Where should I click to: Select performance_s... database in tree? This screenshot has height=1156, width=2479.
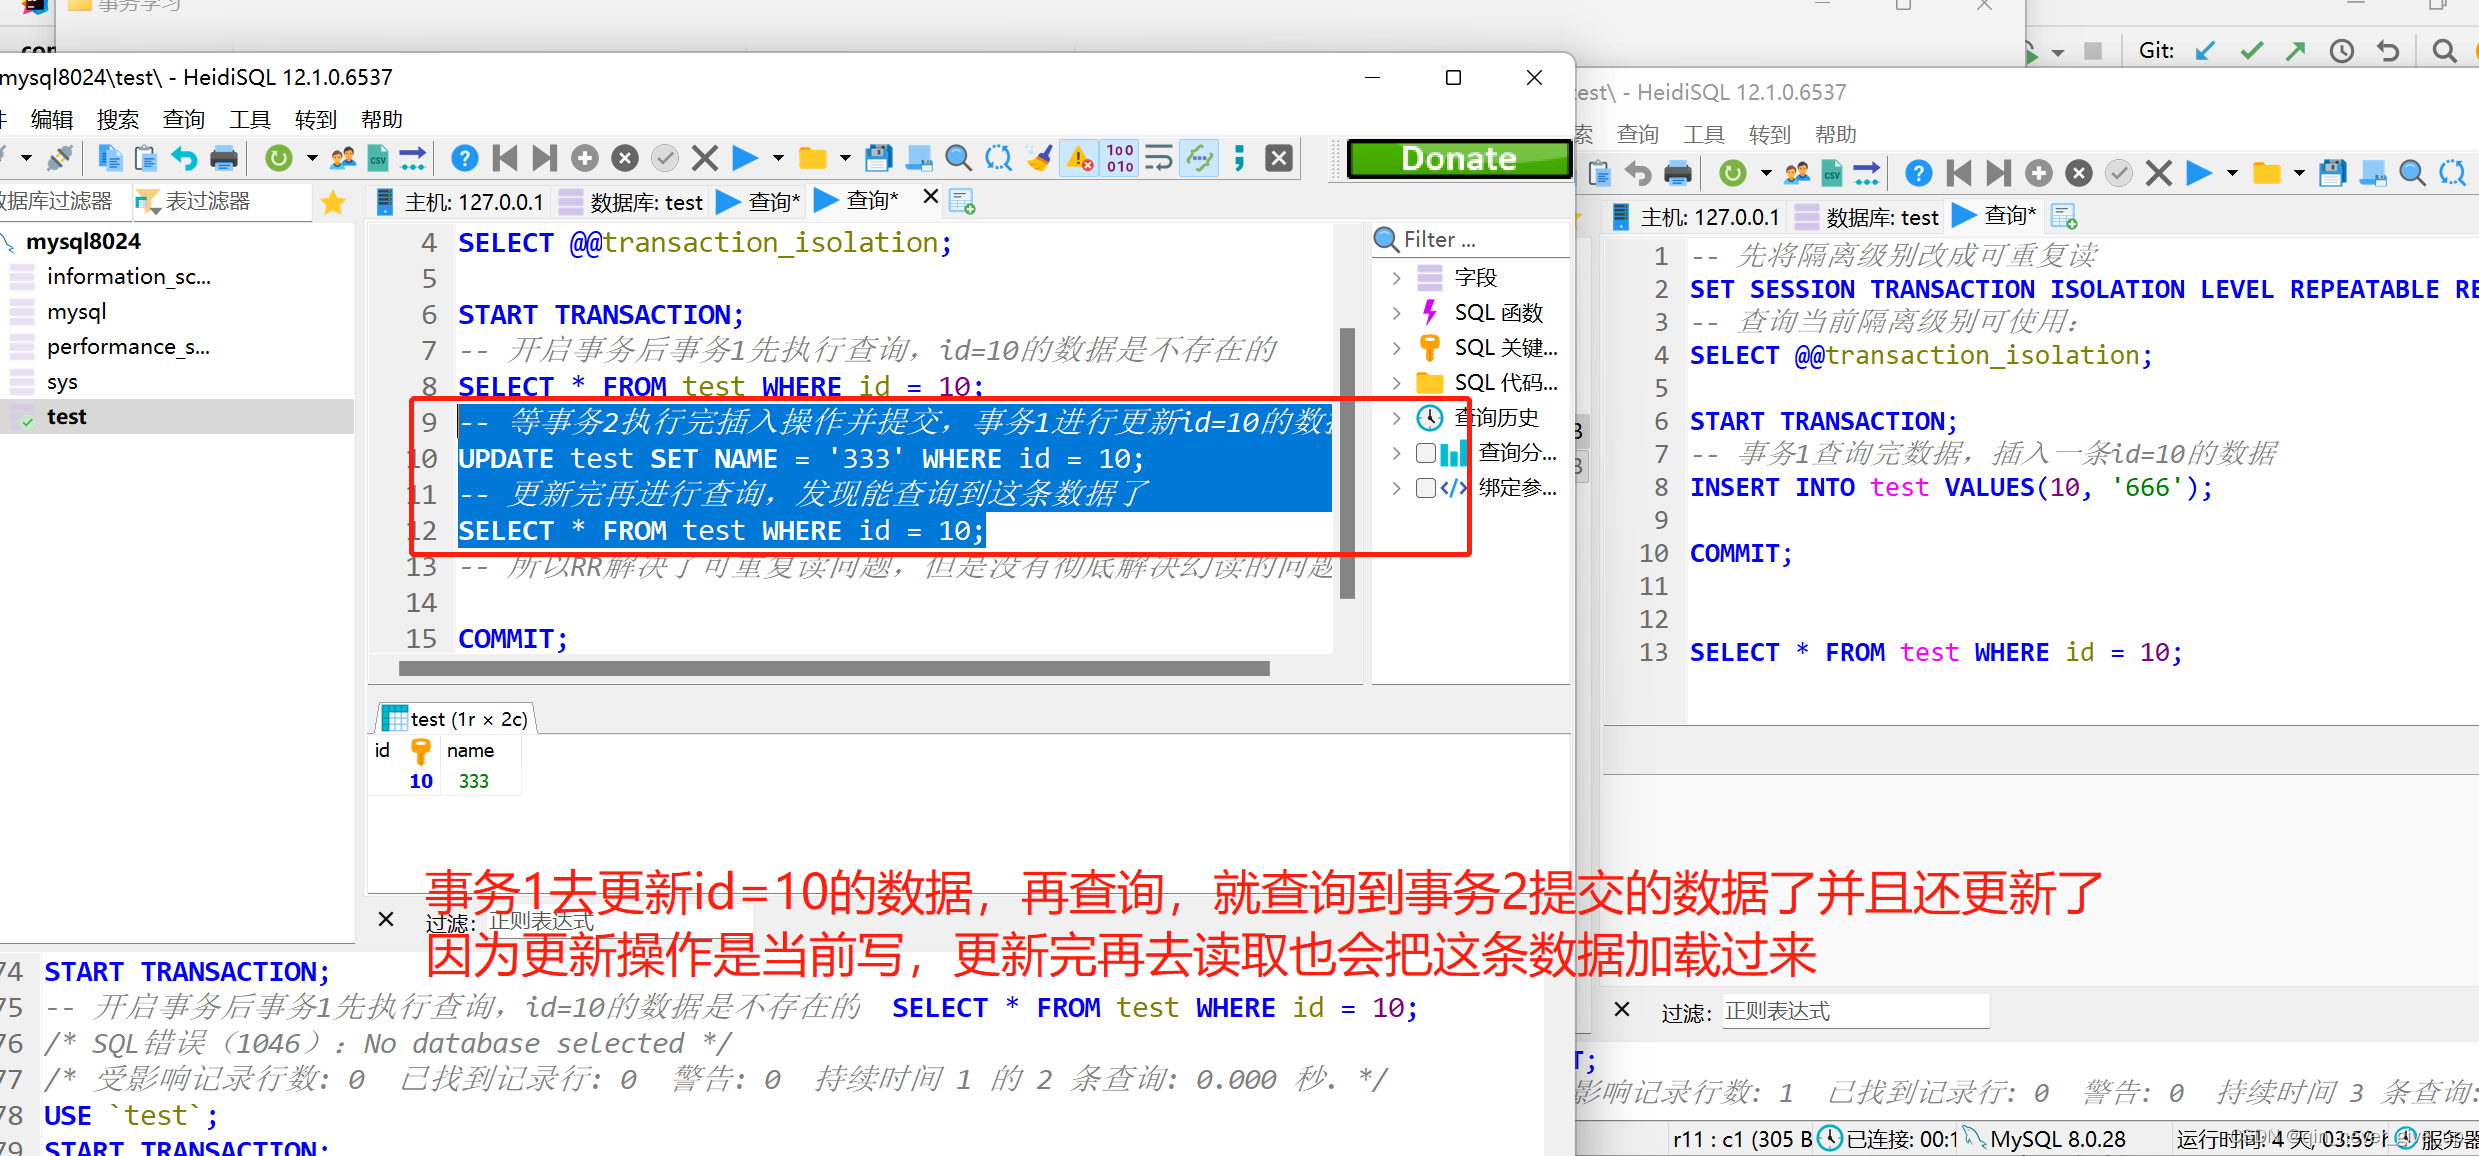128,347
